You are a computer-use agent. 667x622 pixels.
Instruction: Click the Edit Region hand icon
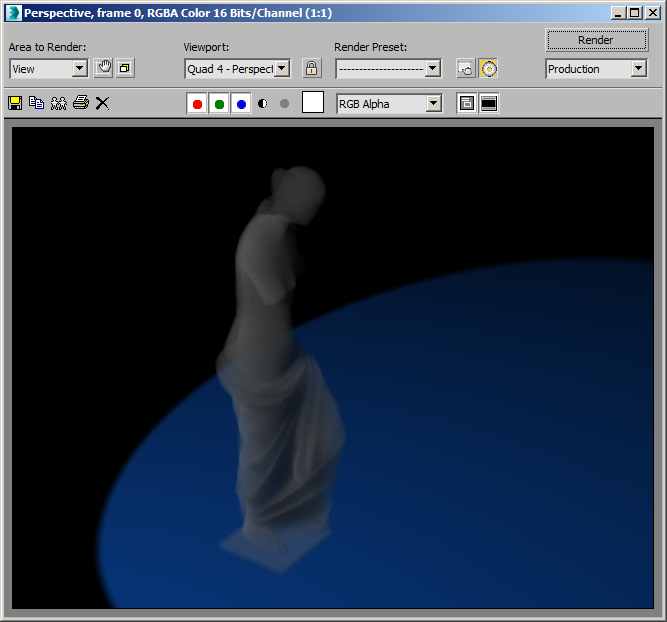click(103, 68)
